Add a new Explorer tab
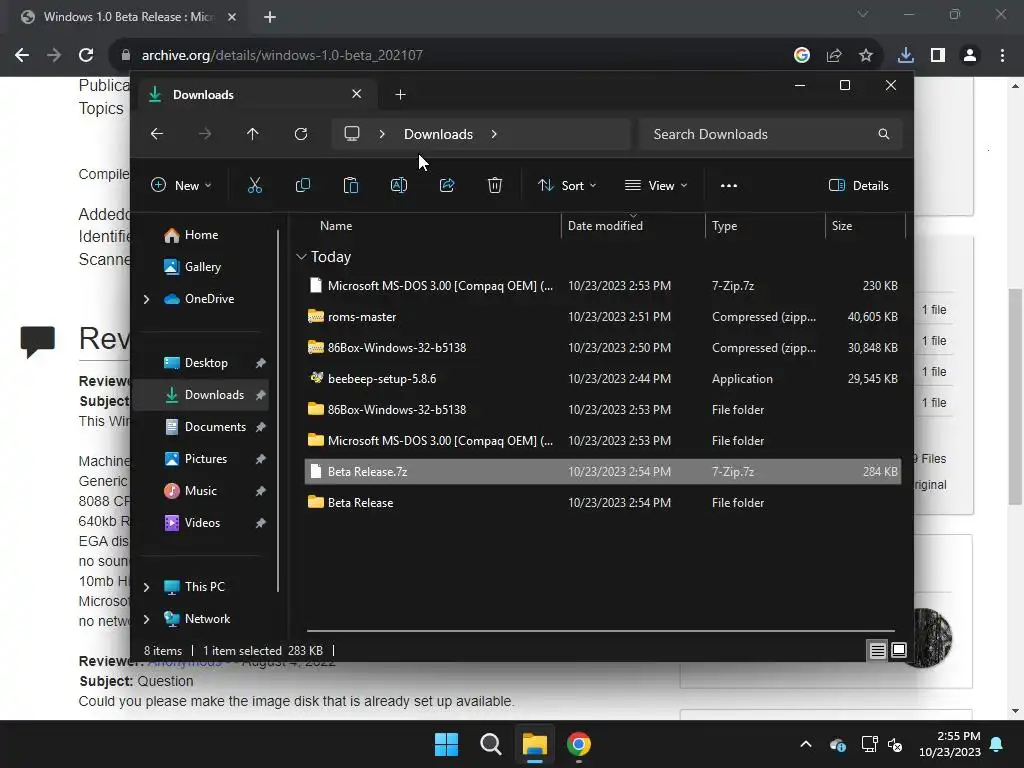 pyautogui.click(x=400, y=95)
